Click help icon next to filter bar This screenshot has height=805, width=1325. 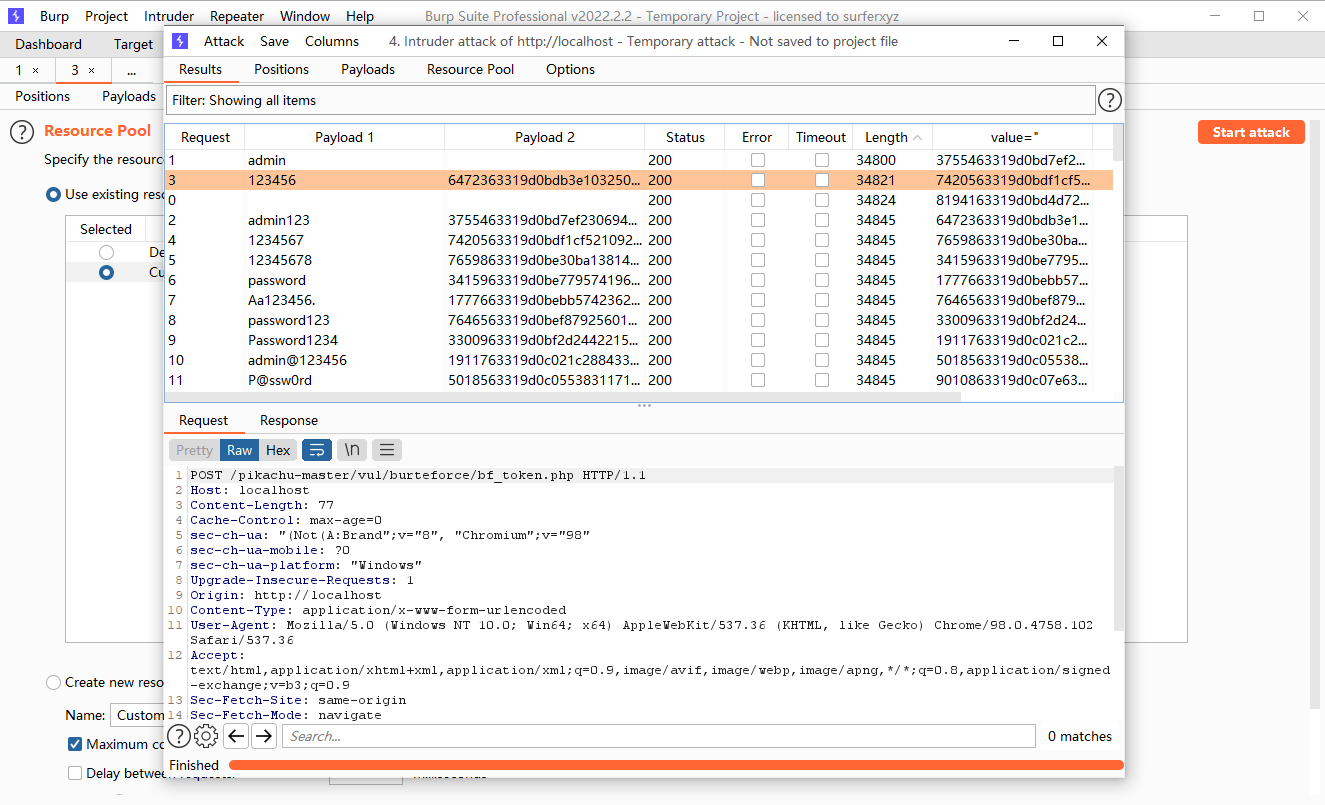click(x=1110, y=100)
